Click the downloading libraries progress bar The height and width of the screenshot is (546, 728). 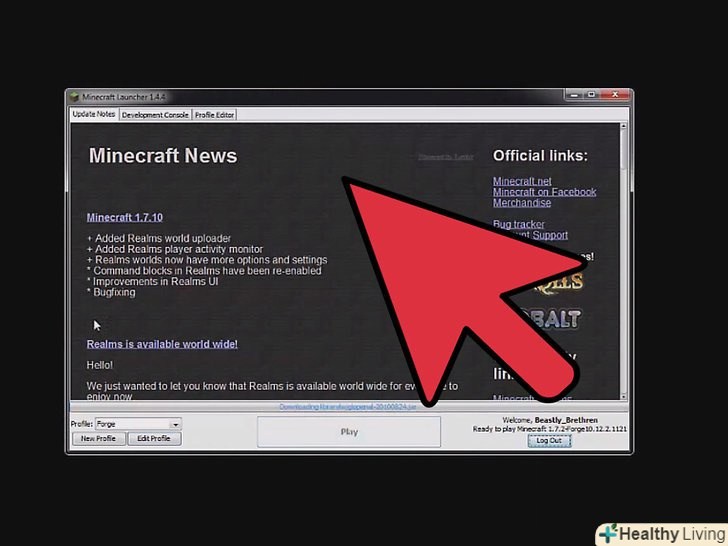point(348,407)
